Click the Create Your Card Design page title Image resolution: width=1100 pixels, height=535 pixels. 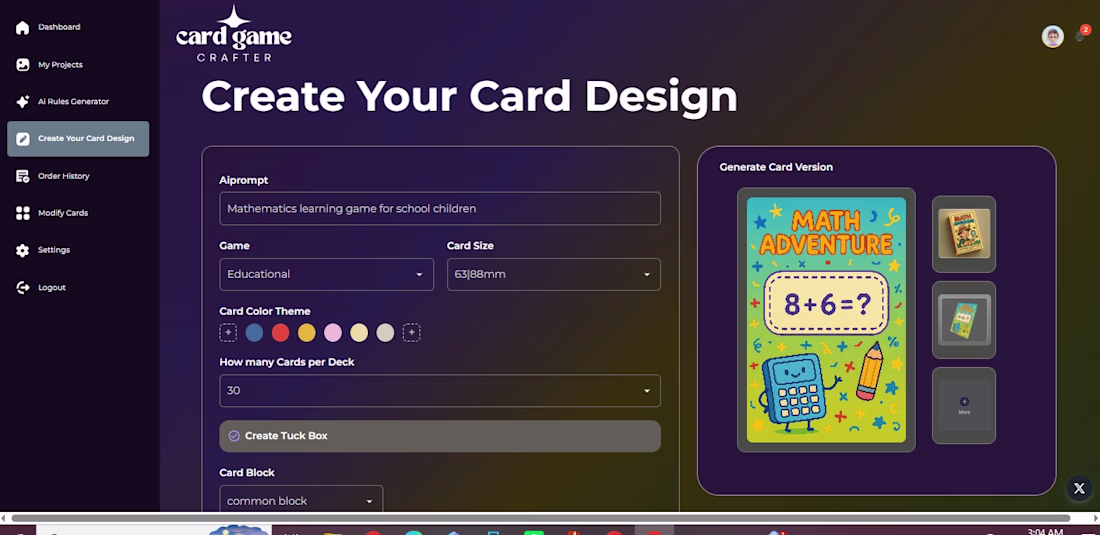pos(469,95)
